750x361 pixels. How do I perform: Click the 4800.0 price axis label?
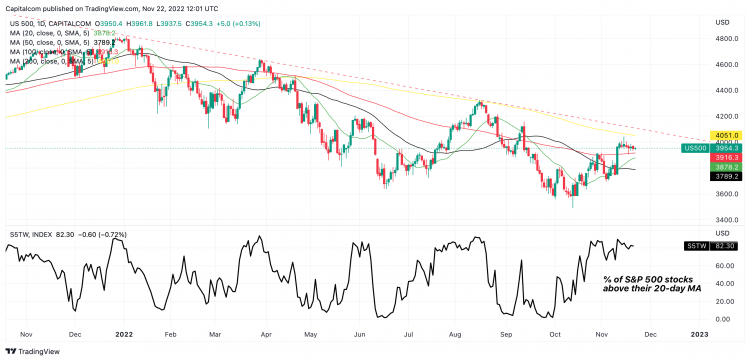click(726, 38)
